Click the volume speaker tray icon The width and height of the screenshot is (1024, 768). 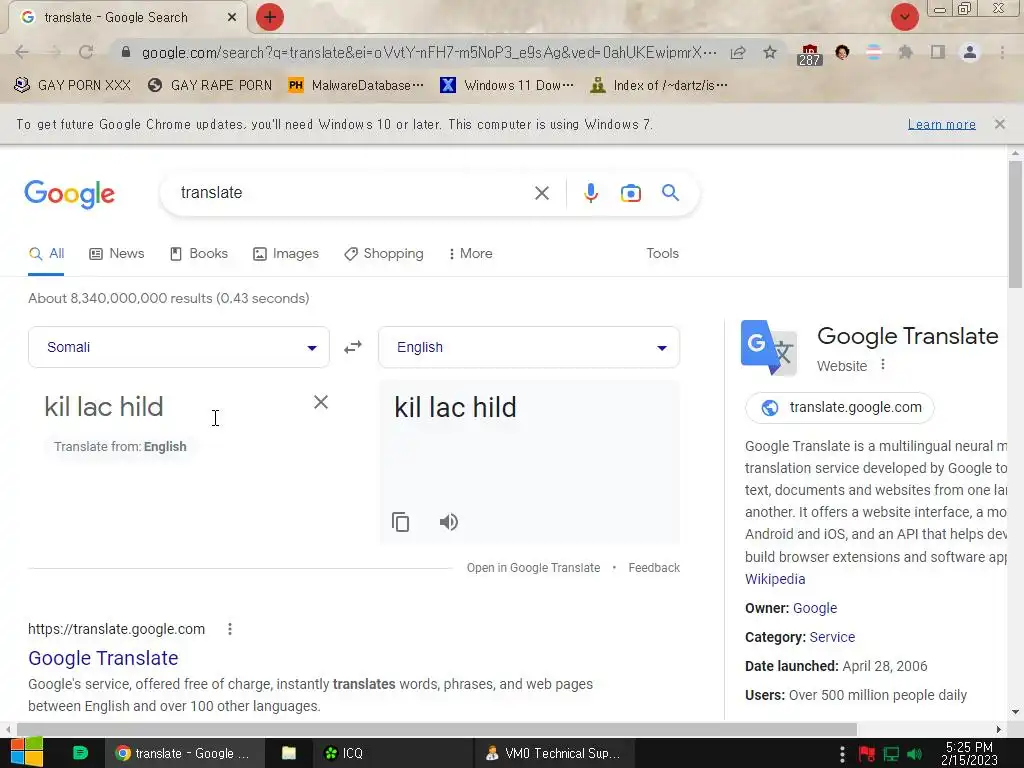point(914,754)
